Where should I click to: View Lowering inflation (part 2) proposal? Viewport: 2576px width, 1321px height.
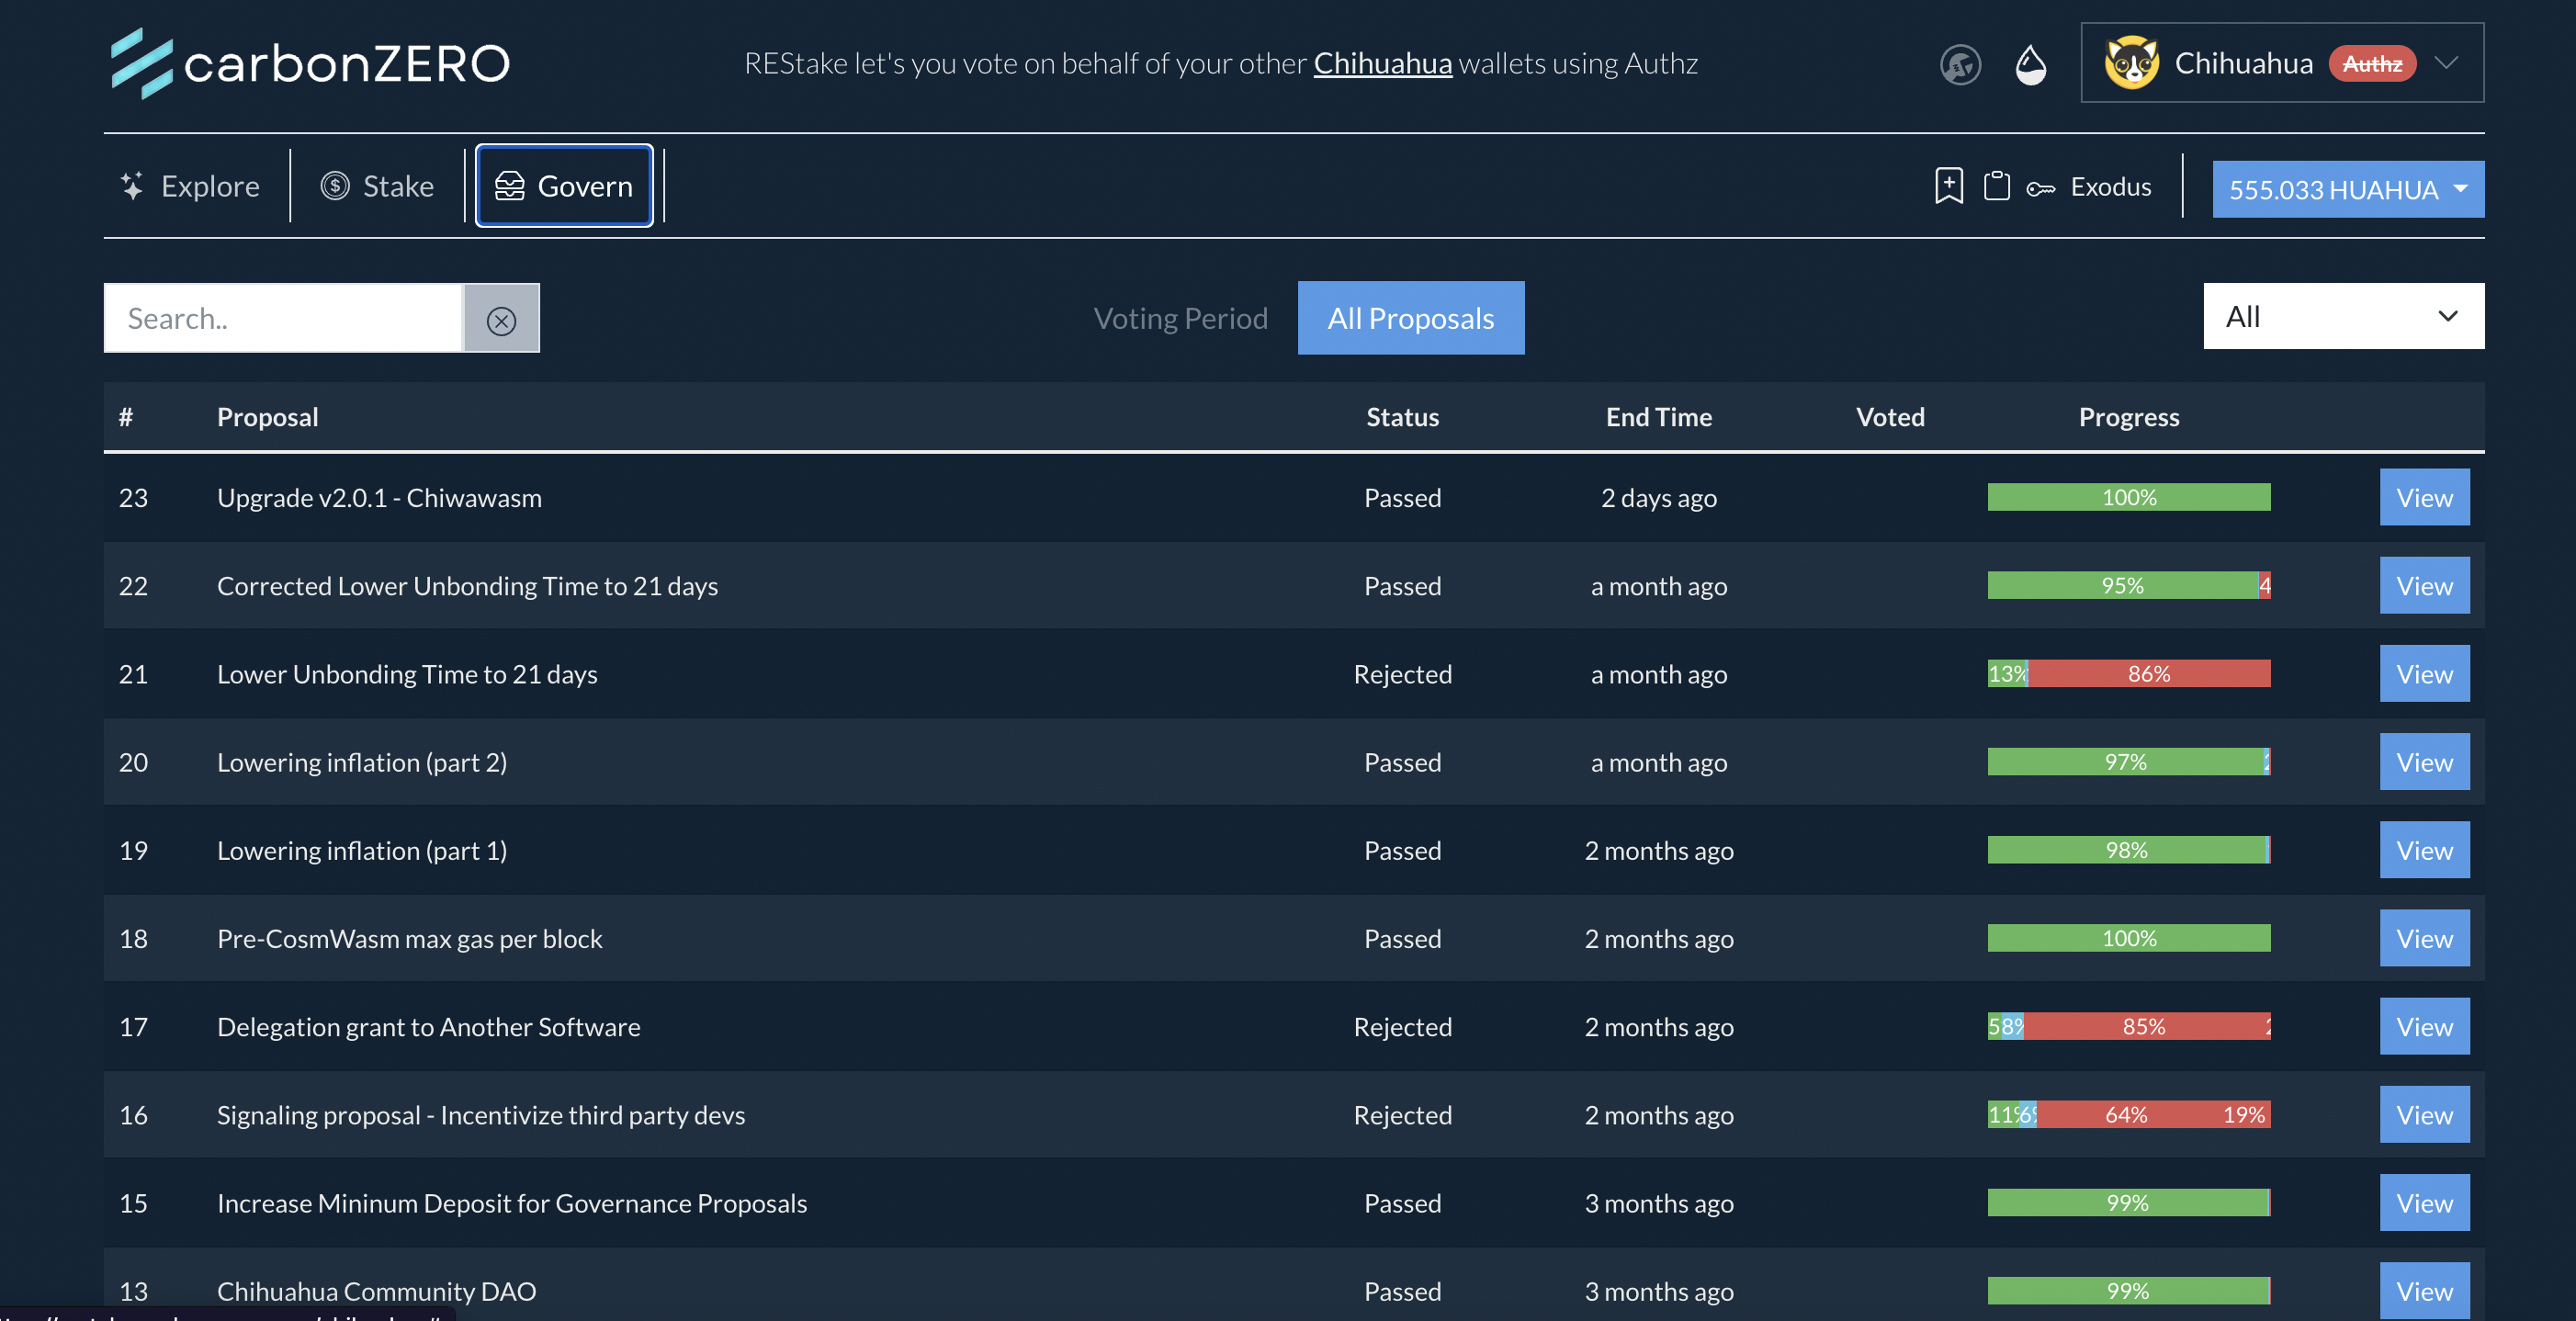[2424, 762]
